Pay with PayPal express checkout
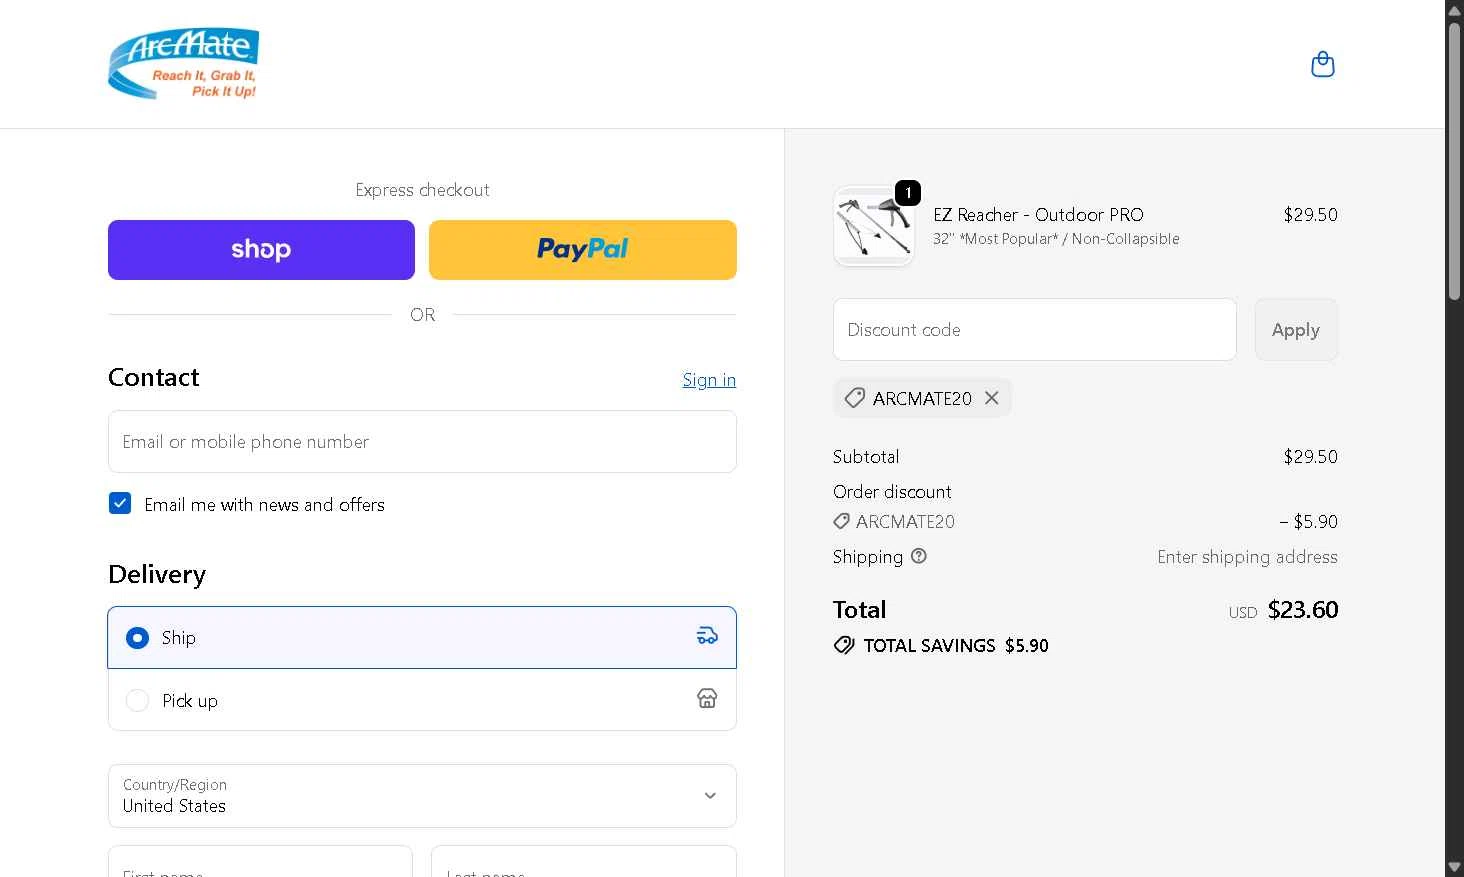Image resolution: width=1464 pixels, height=877 pixels. (583, 250)
